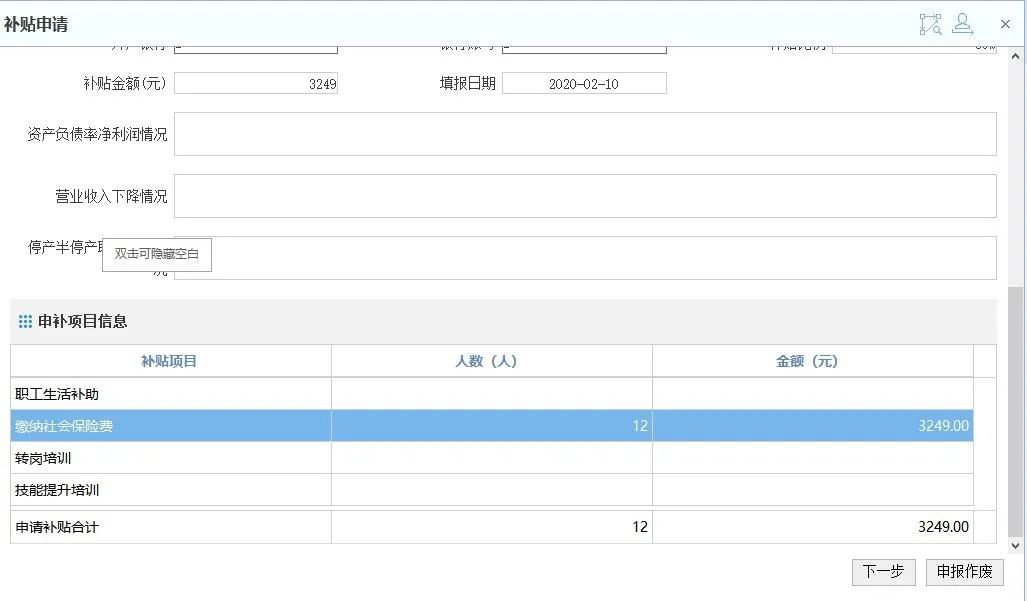1027x601 pixels.
Task: Close the 补贴申请 dialog
Action: [x=1005, y=24]
